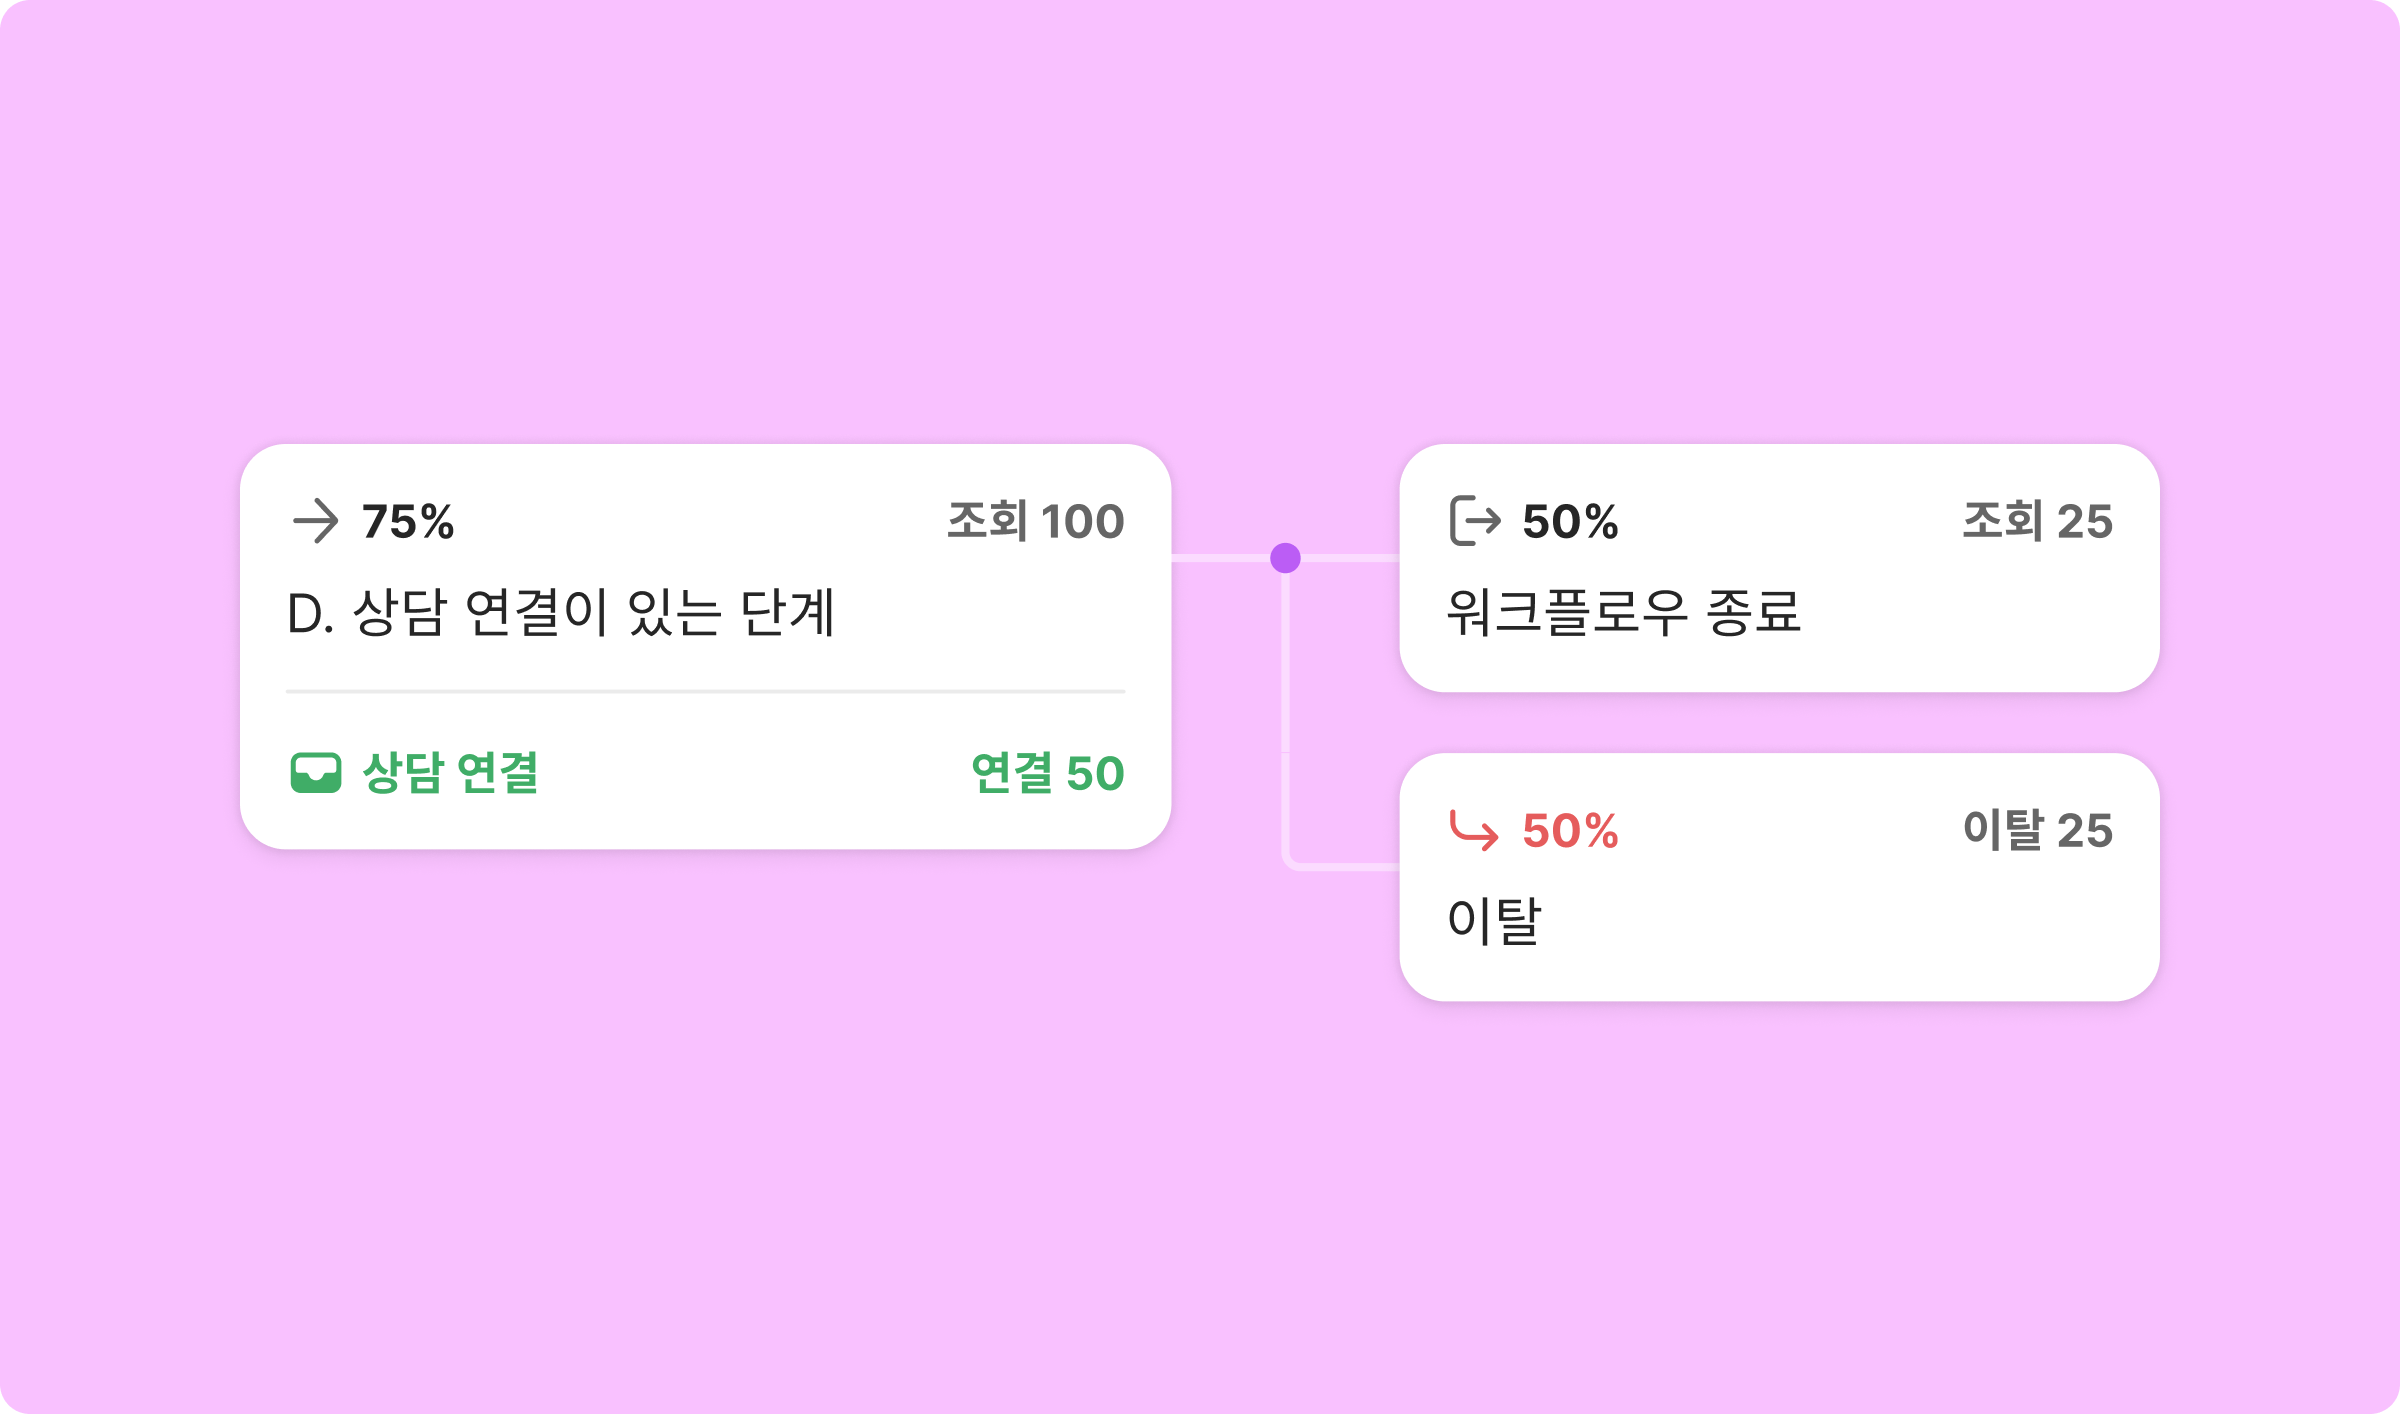The height and width of the screenshot is (1414, 2400).
Task: Click the green 상담 연결 label
Action: (x=450, y=773)
